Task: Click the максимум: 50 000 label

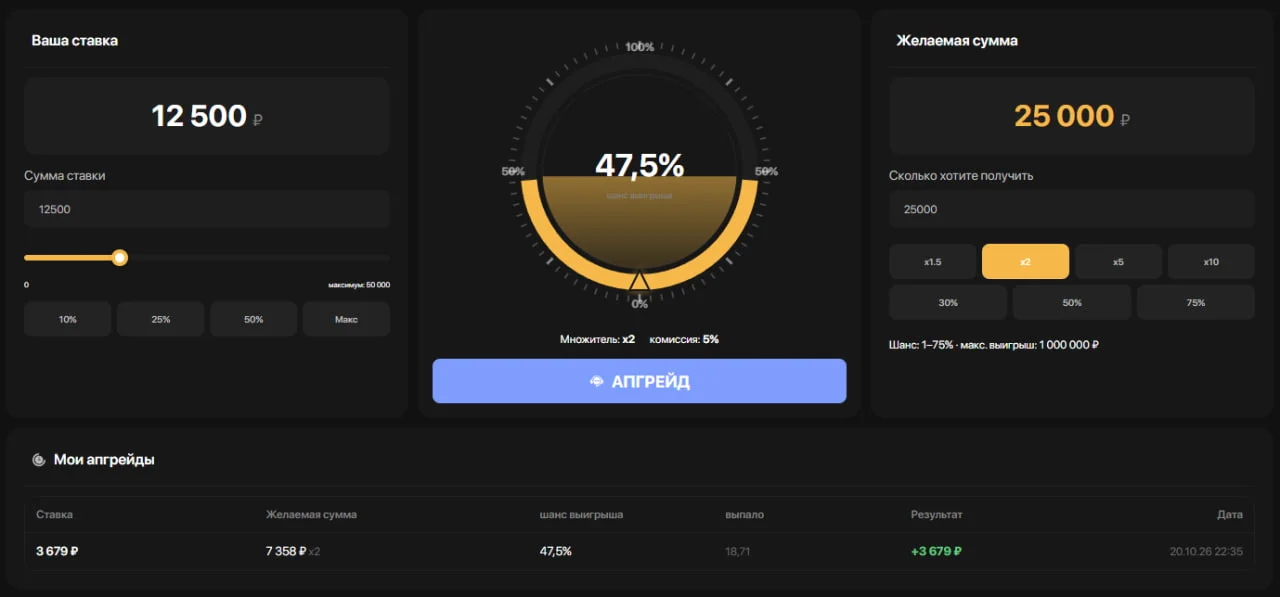Action: coord(359,285)
